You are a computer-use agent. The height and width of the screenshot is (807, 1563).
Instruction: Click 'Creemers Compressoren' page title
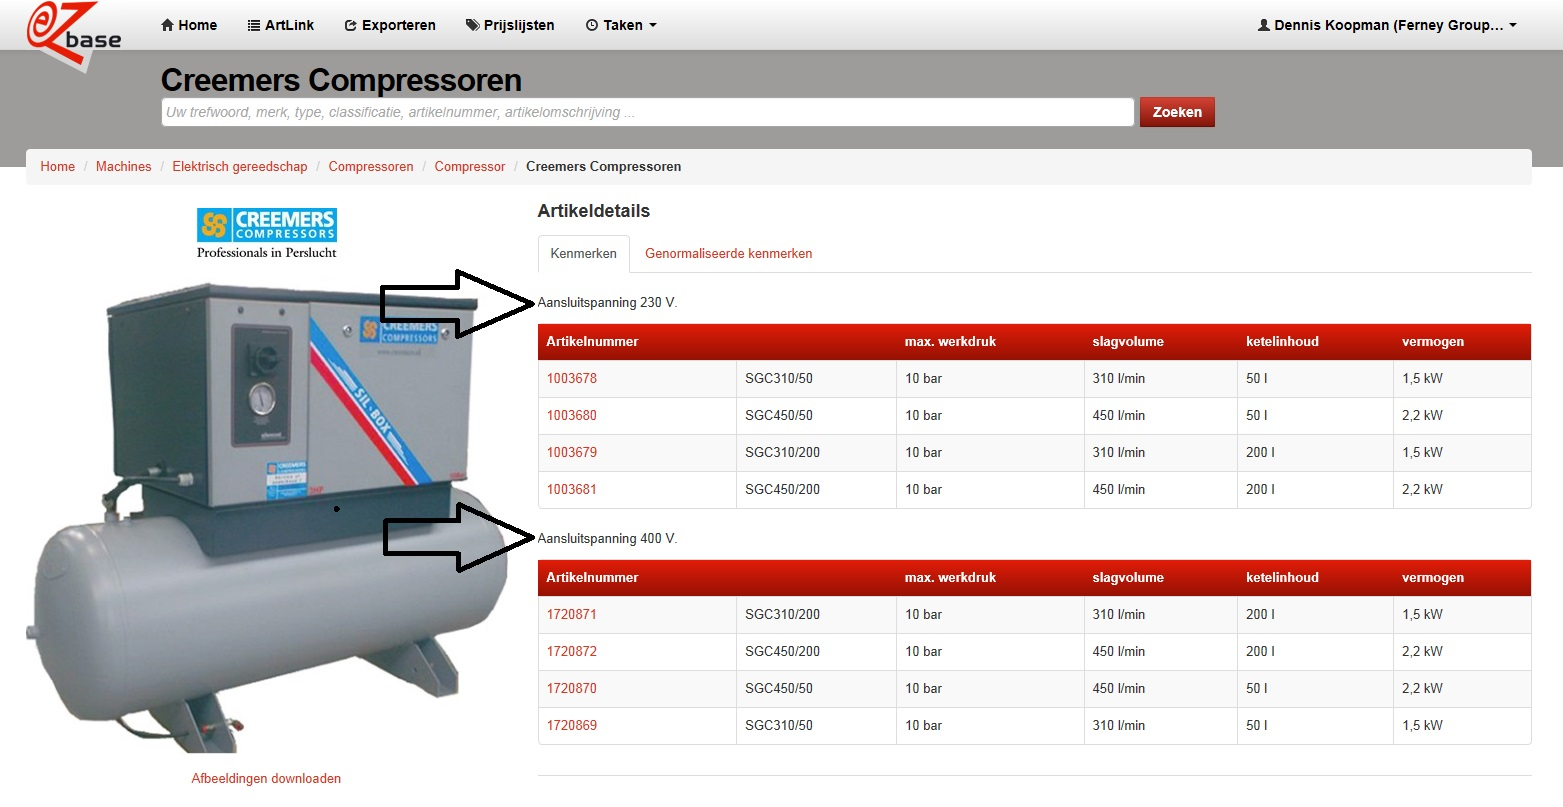point(342,80)
